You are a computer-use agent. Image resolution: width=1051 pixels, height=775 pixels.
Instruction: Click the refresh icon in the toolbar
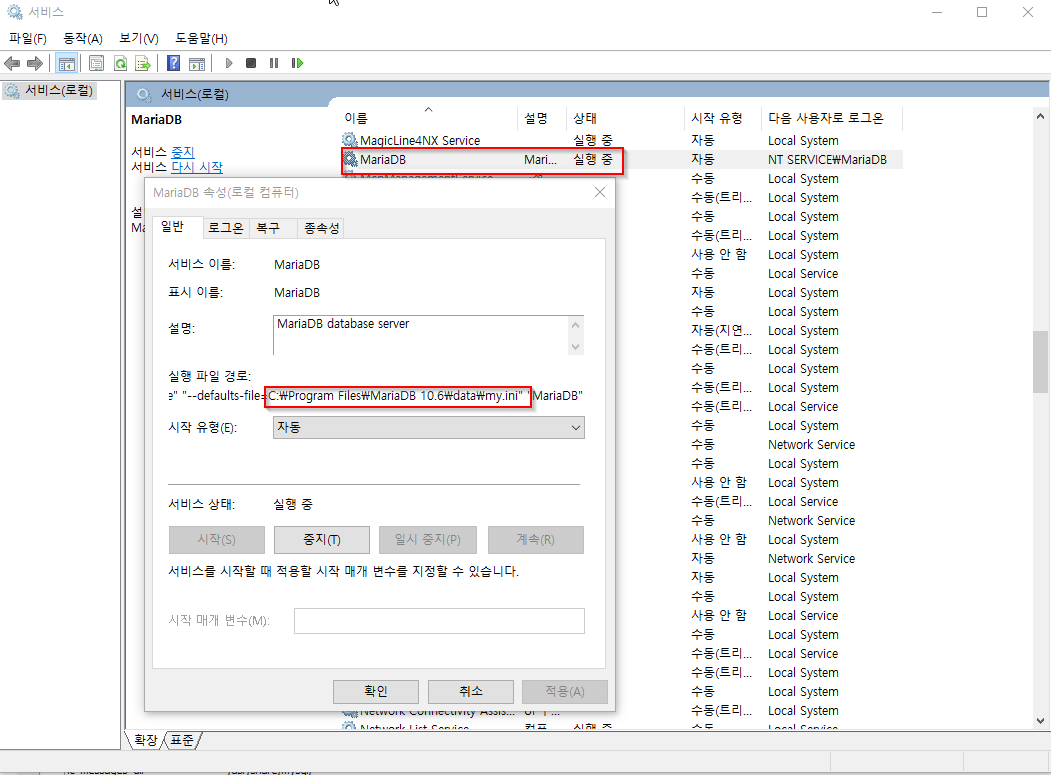[x=118, y=62]
